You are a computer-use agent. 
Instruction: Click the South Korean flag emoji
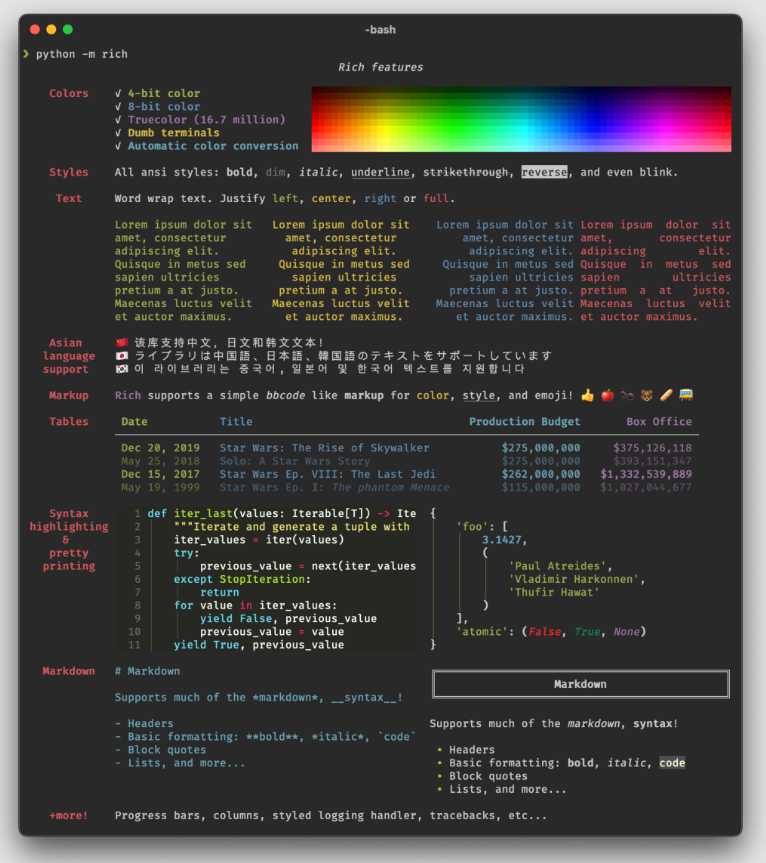[x=122, y=369]
